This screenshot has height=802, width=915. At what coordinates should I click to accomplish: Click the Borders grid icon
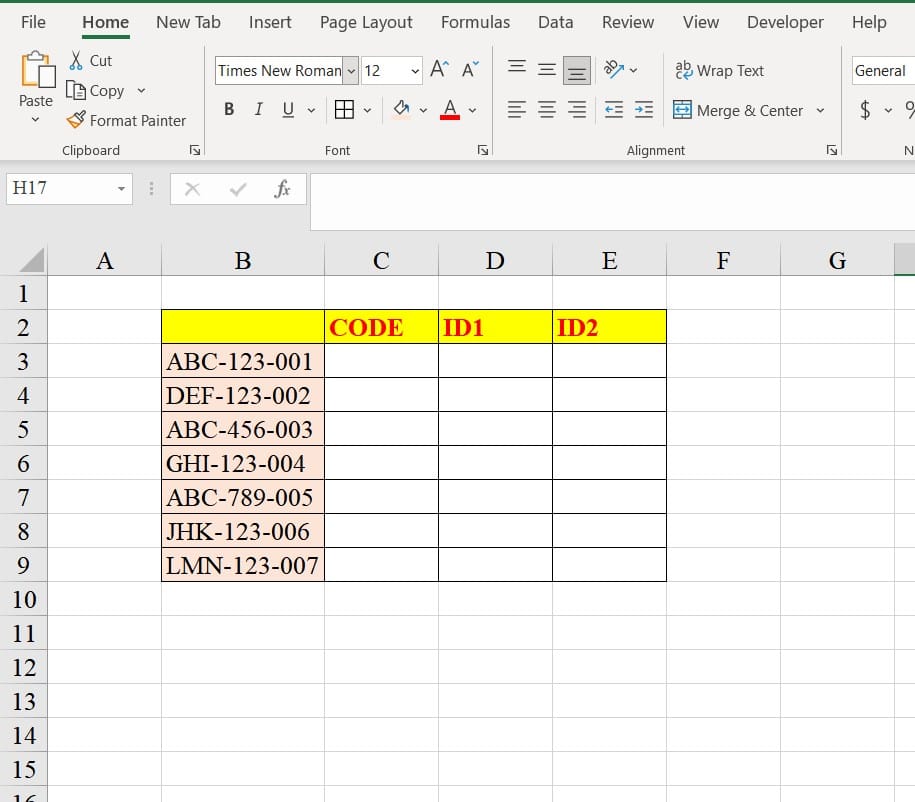tap(344, 110)
